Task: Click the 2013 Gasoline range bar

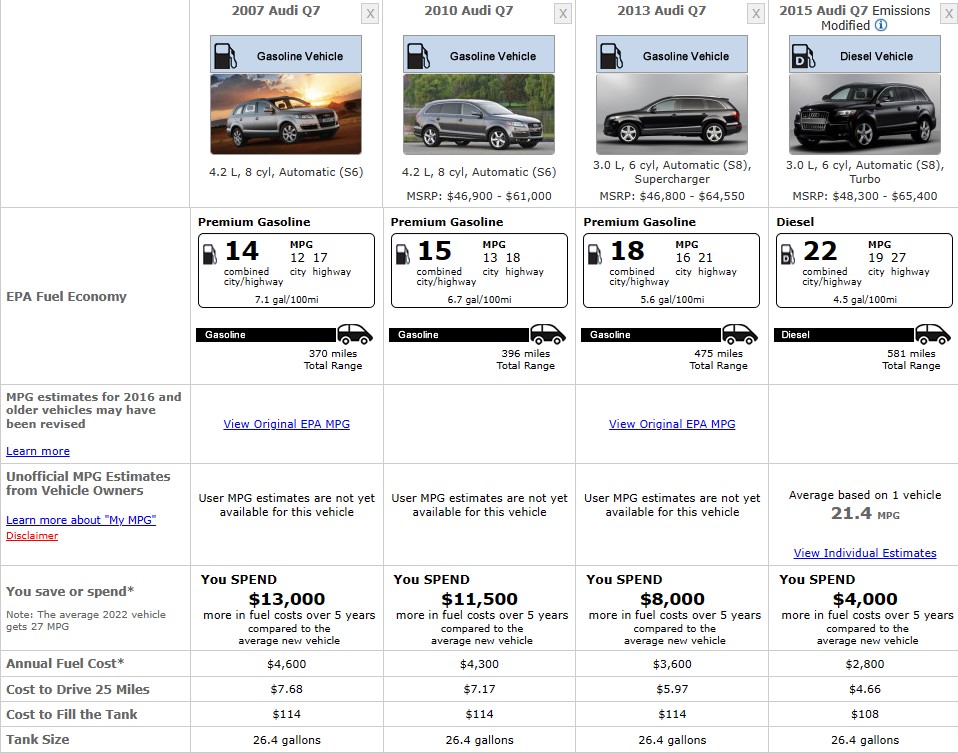Action: 651,335
